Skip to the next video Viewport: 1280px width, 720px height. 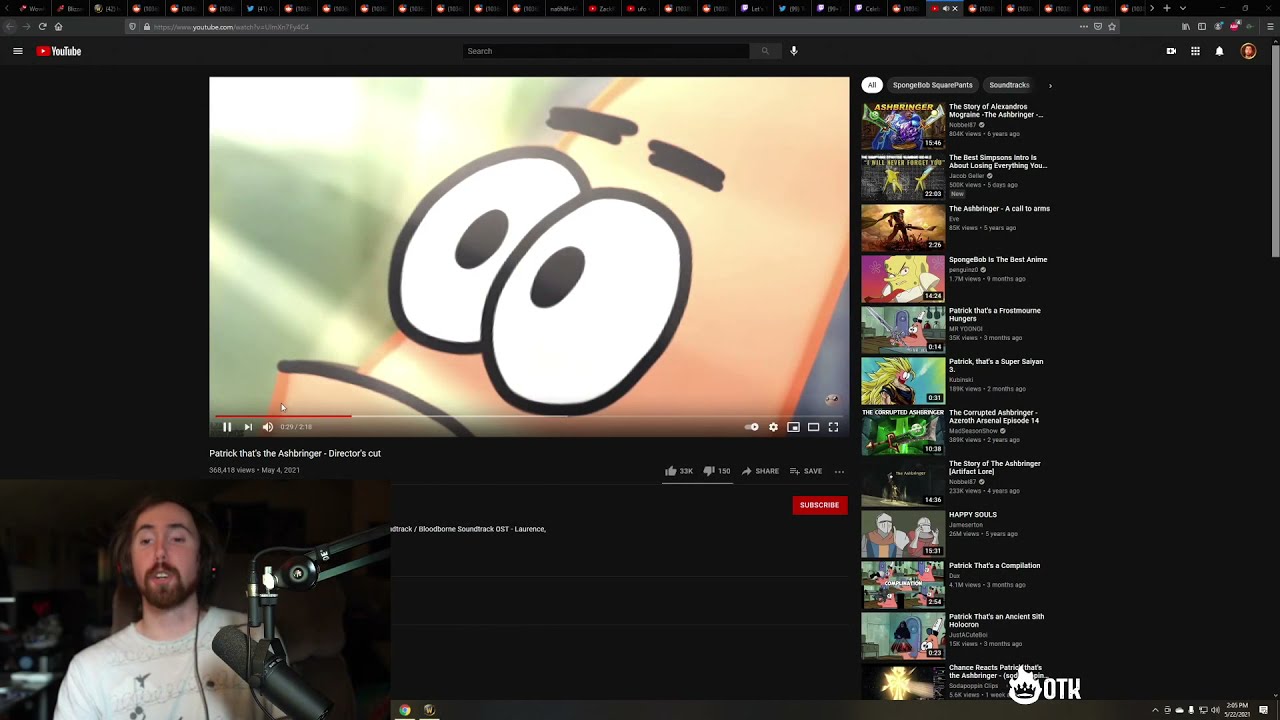click(x=248, y=427)
